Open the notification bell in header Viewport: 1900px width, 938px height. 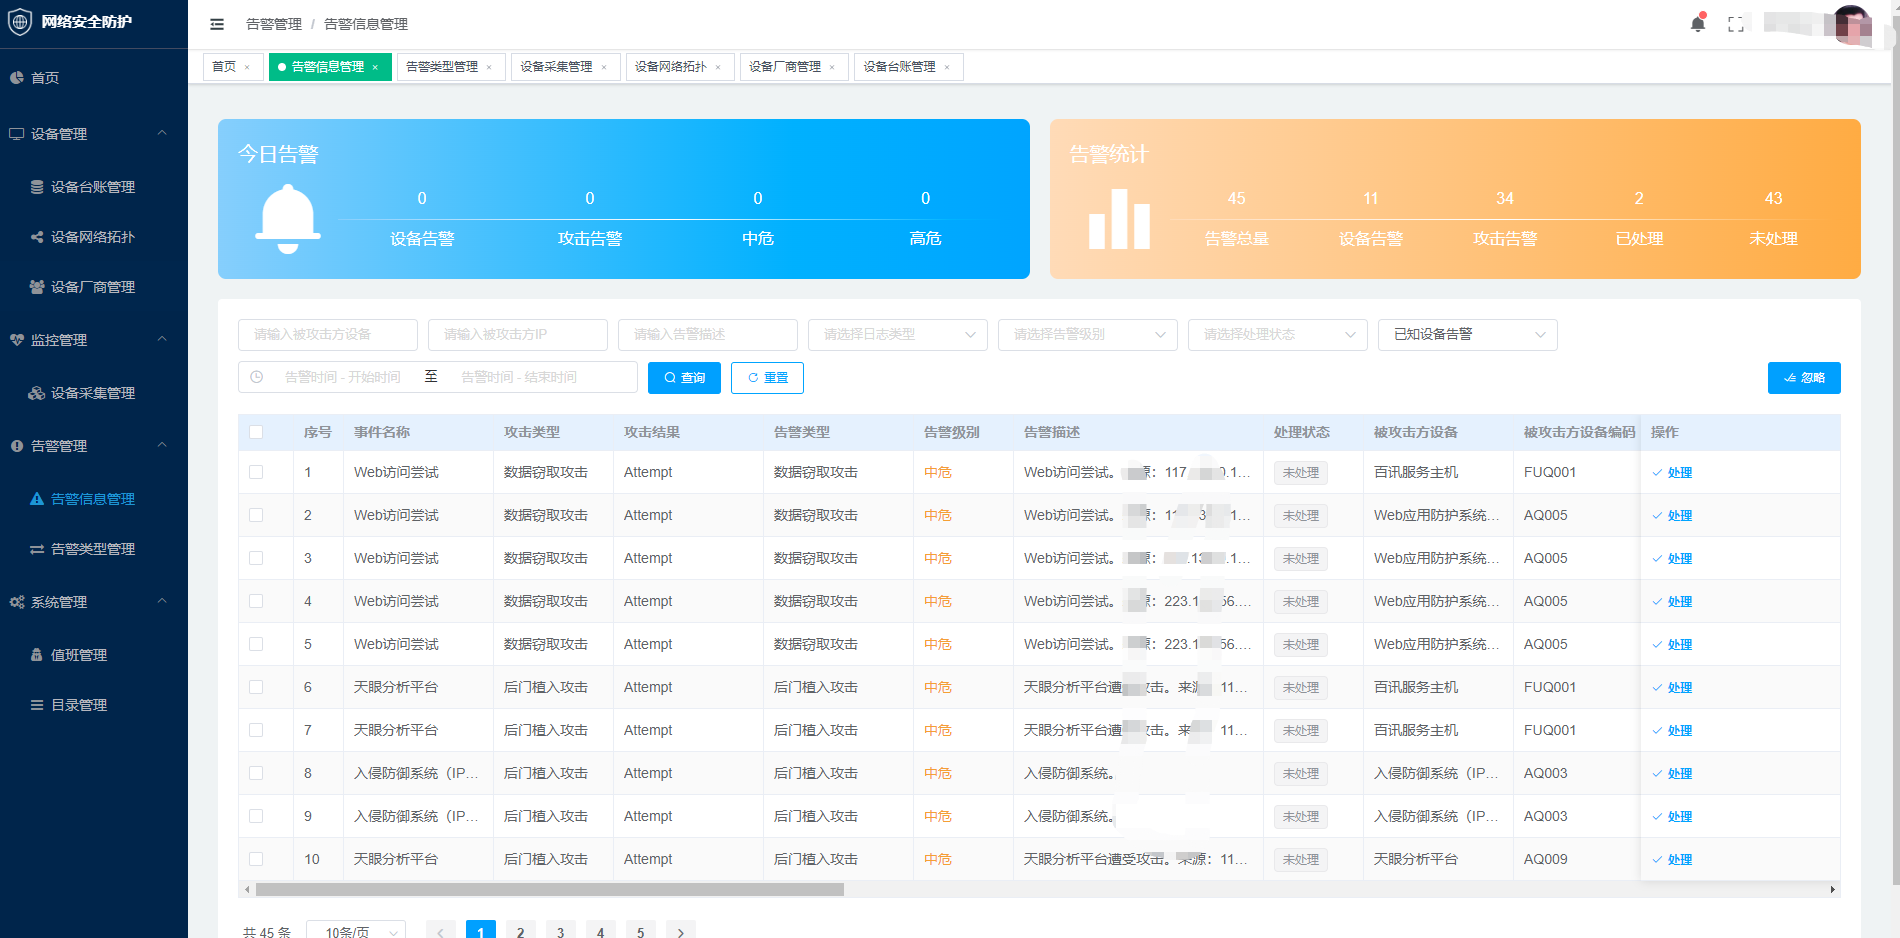(1698, 24)
